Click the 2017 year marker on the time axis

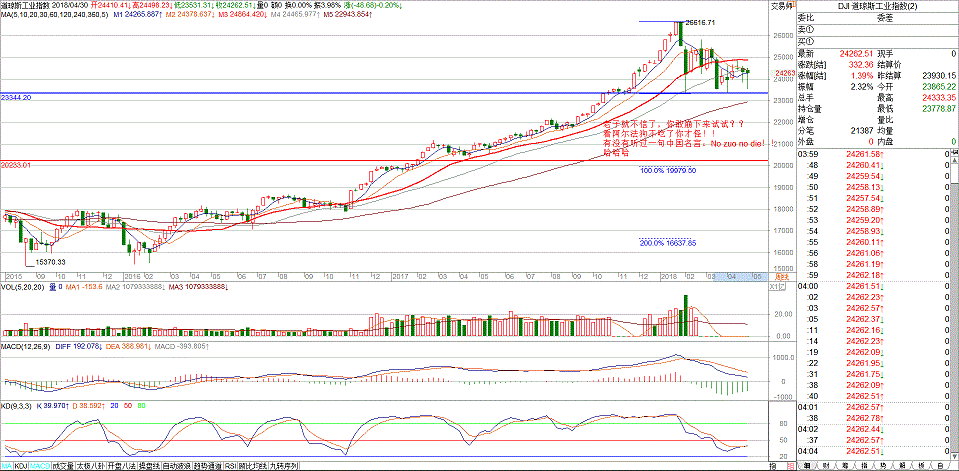(401, 276)
